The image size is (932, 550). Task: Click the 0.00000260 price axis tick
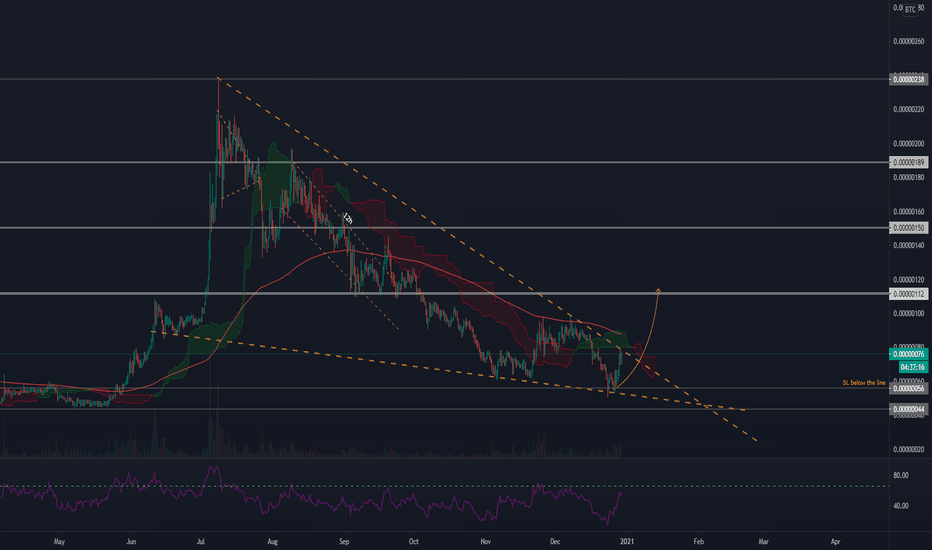[x=909, y=42]
